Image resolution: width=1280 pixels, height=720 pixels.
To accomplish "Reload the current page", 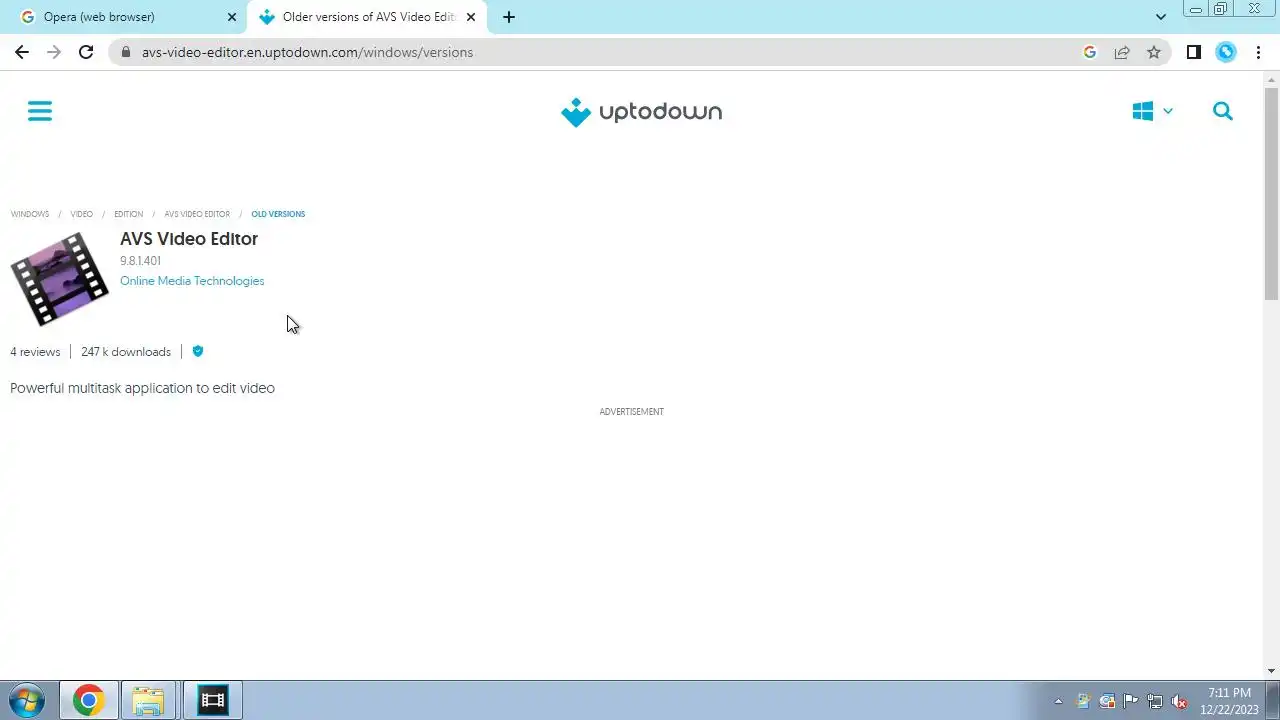I will point(86,52).
